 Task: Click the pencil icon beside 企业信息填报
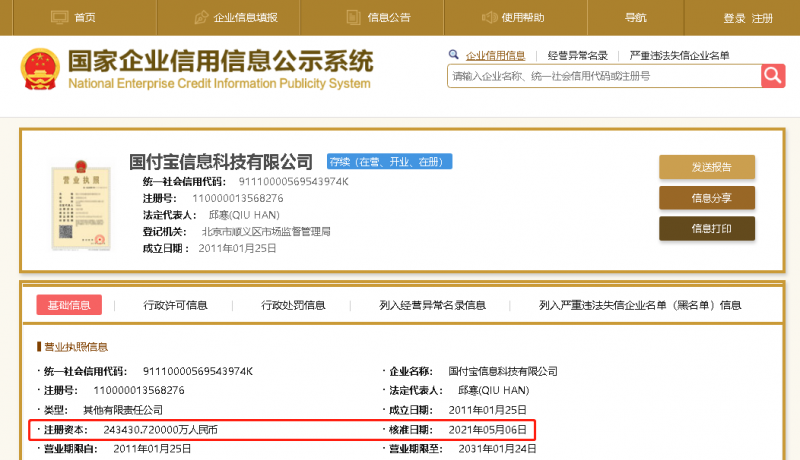[x=201, y=17]
